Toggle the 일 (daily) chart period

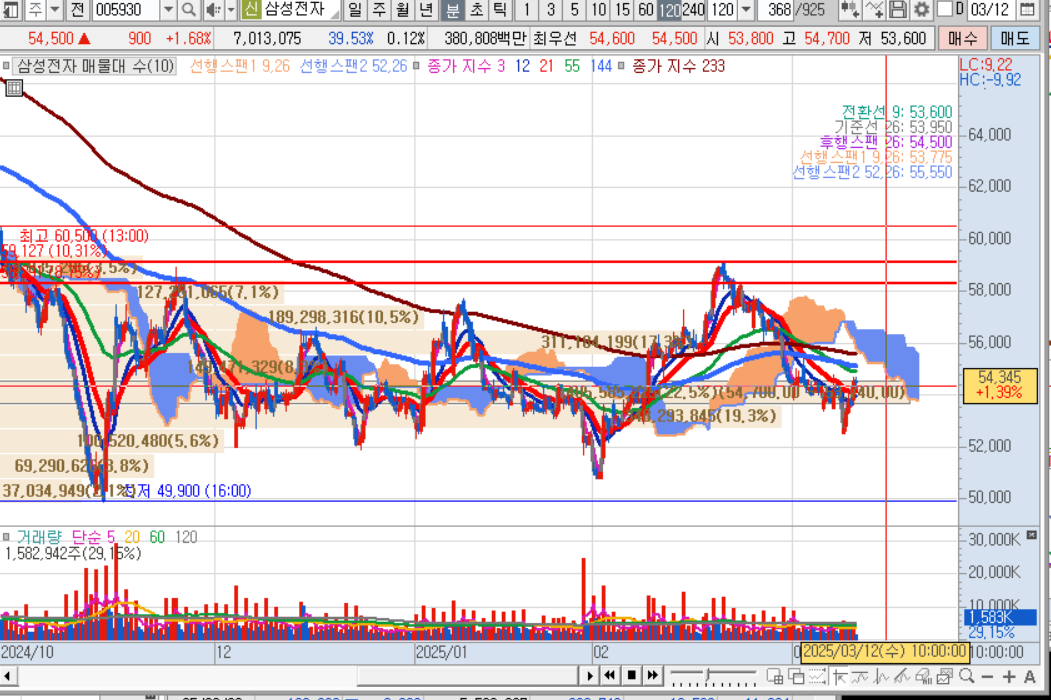click(355, 10)
